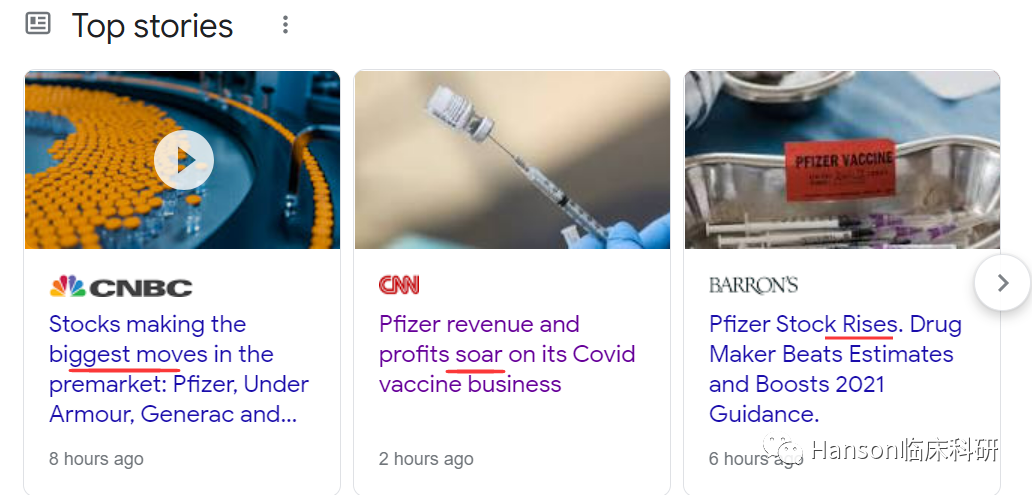Open 'Pfizer Stock Rises' Barron's headline
Image resolution: width=1032 pixels, height=495 pixels.
tap(835, 369)
